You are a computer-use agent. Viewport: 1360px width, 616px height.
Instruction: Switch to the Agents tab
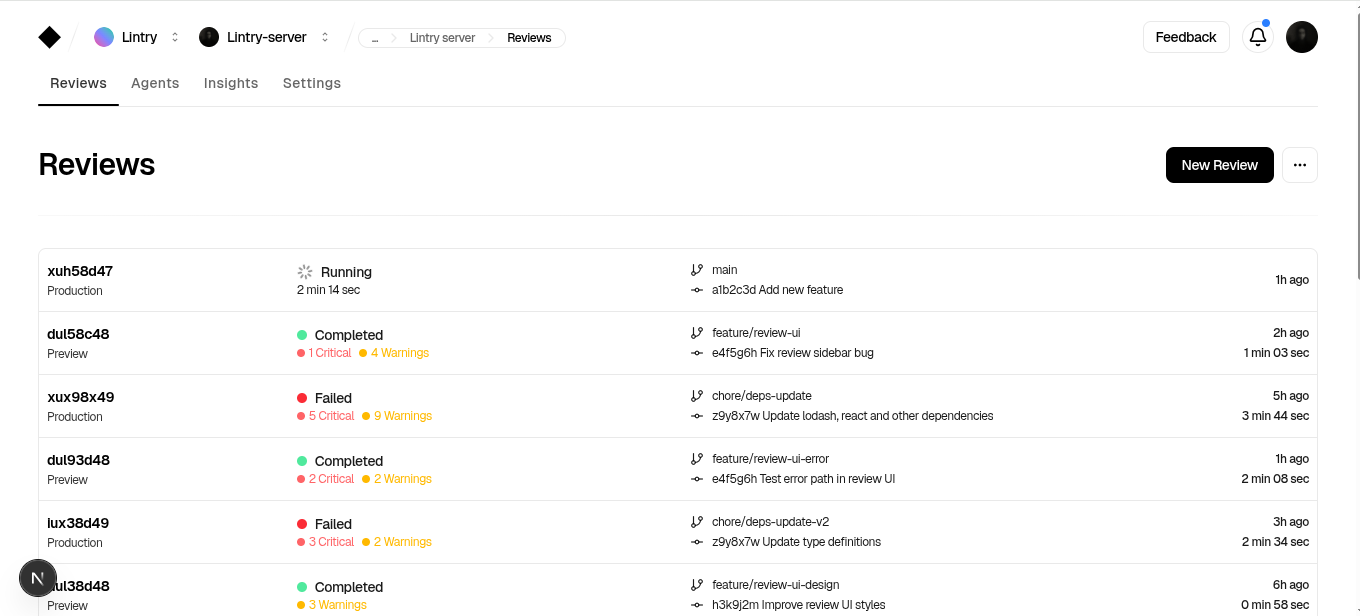click(155, 83)
